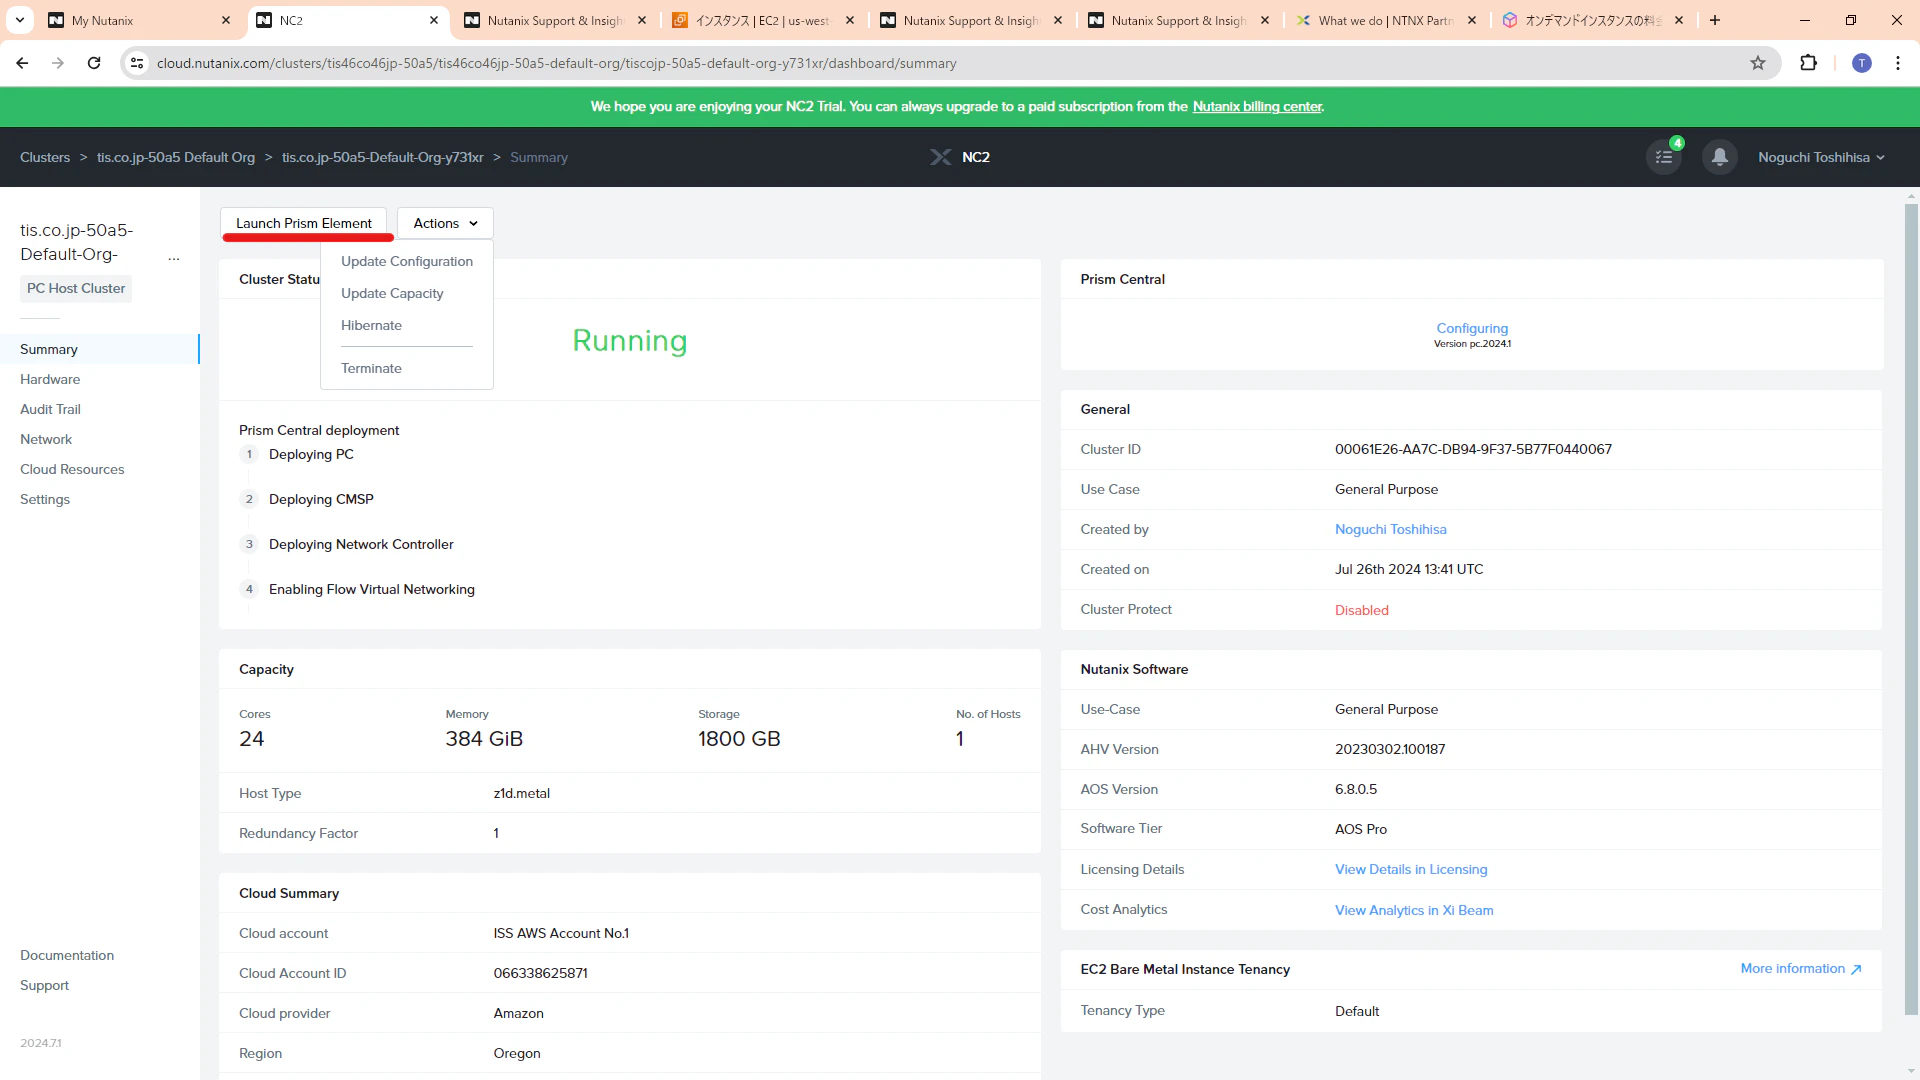Switch to the What we do NTNX tab

(1385, 20)
